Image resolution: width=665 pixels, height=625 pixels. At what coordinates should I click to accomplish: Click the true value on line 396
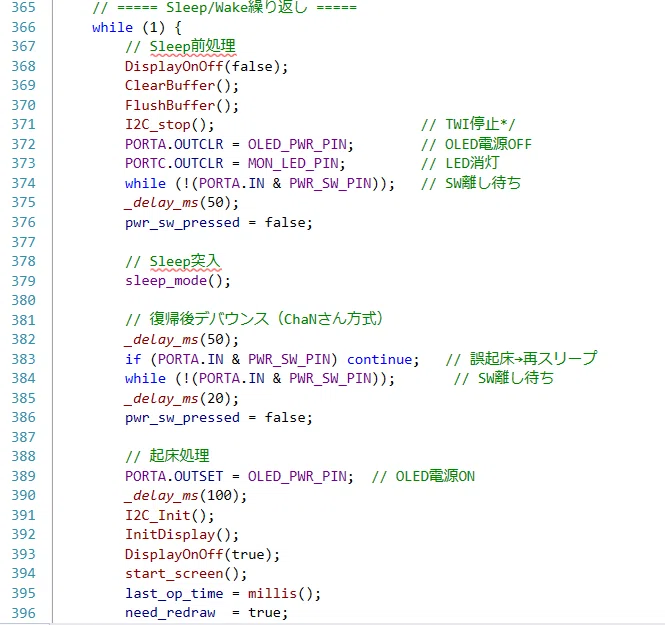coord(264,613)
